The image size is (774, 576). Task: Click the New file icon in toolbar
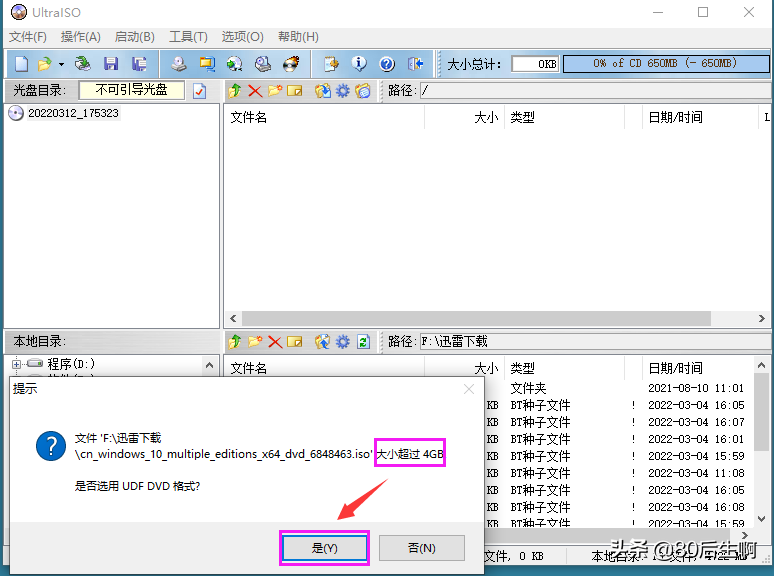click(22, 64)
